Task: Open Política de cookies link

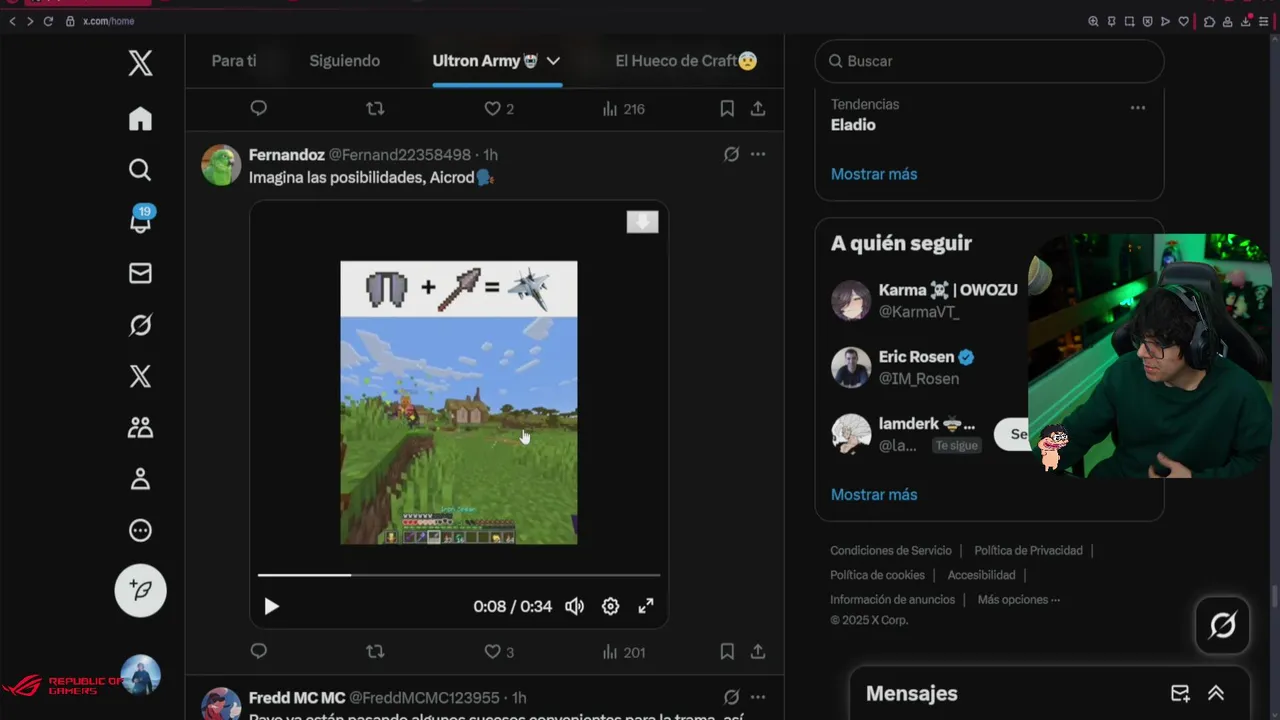Action: [877, 575]
